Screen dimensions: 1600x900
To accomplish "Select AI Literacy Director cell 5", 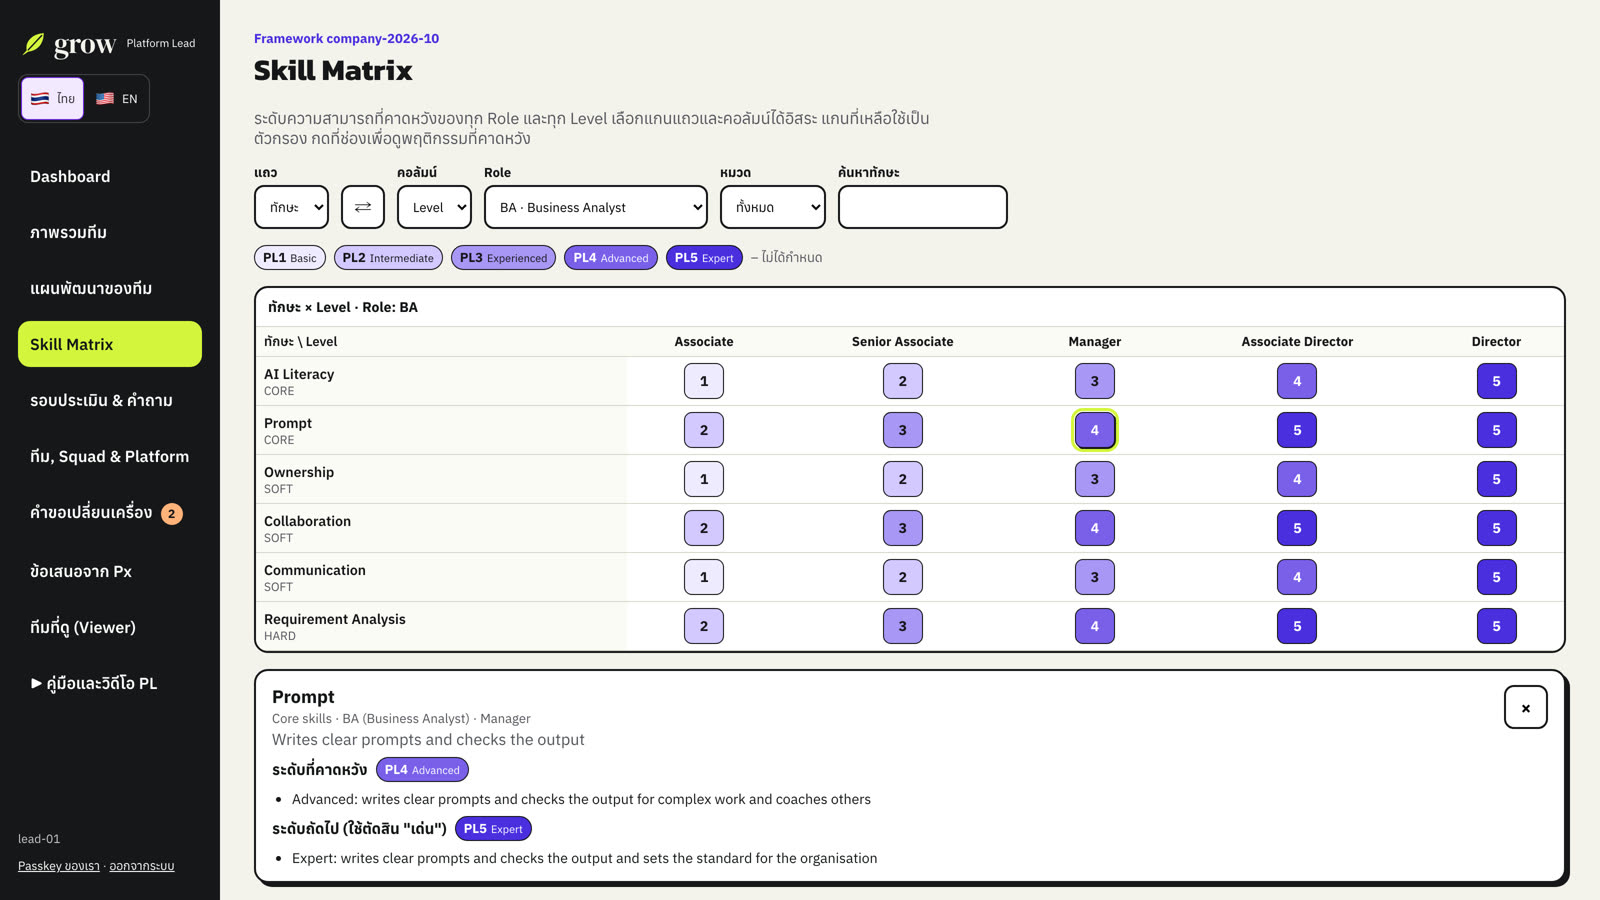I will [x=1497, y=381].
